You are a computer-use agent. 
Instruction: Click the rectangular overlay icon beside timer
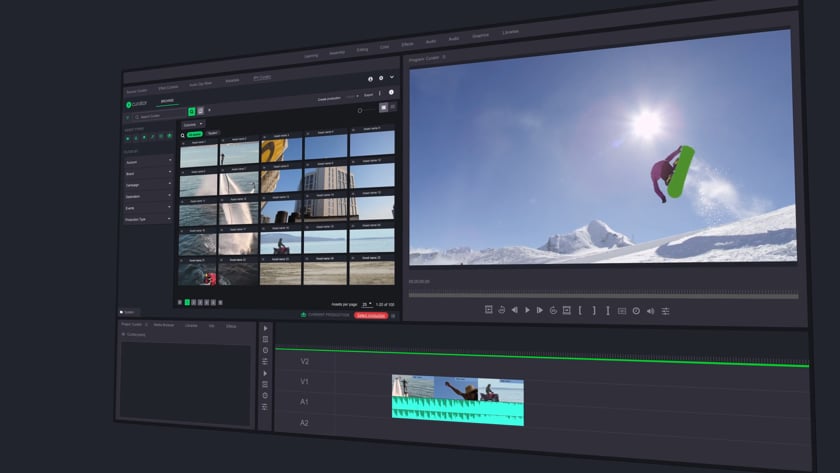pos(622,311)
